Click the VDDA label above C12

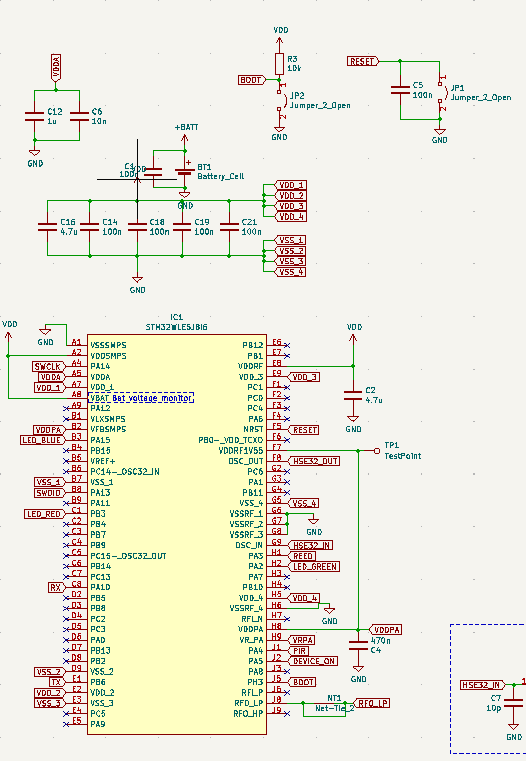click(56, 67)
